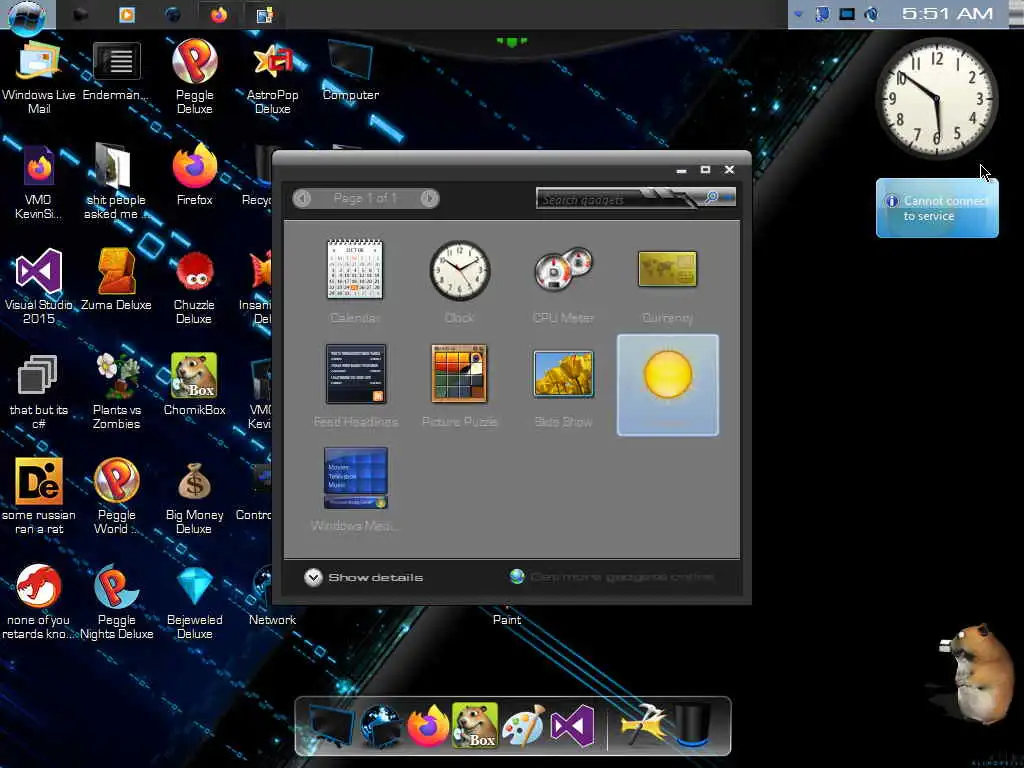Open the Firefox desktop shortcut
Screen dimensions: 1024x768
tap(194, 175)
